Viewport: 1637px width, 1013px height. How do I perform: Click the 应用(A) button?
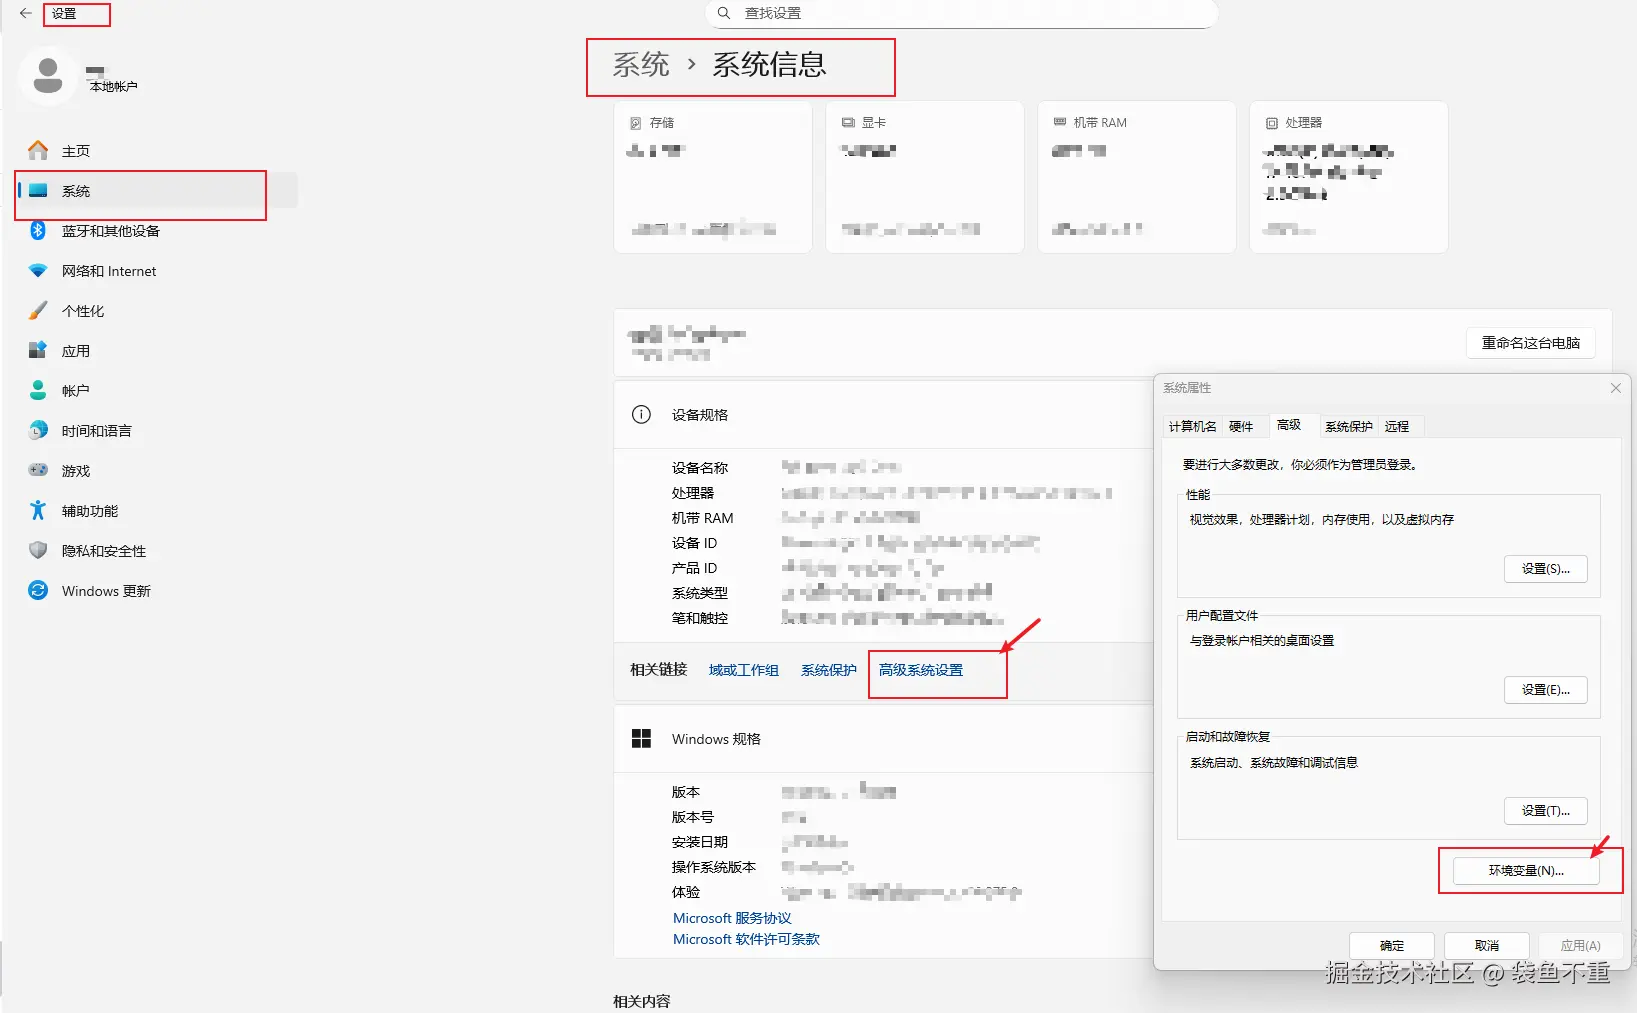[x=1581, y=945]
